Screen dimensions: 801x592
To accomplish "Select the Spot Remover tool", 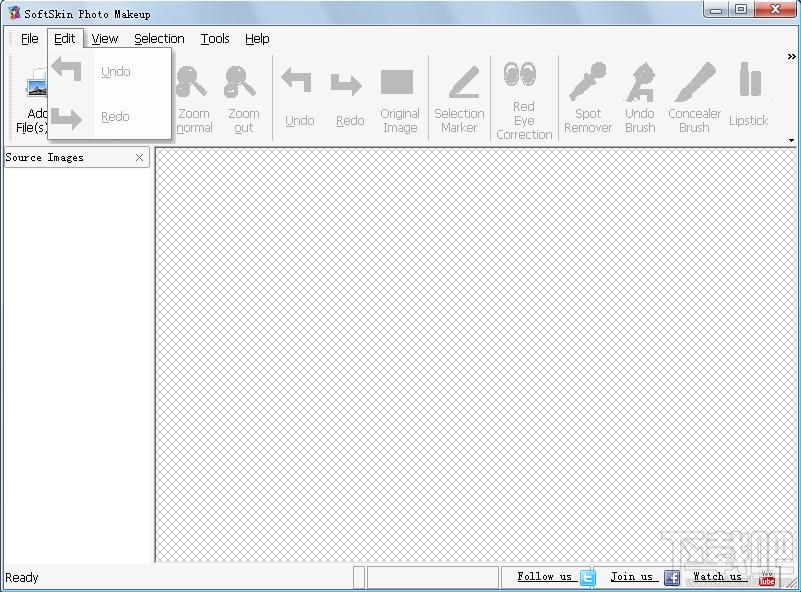I will click(x=587, y=98).
